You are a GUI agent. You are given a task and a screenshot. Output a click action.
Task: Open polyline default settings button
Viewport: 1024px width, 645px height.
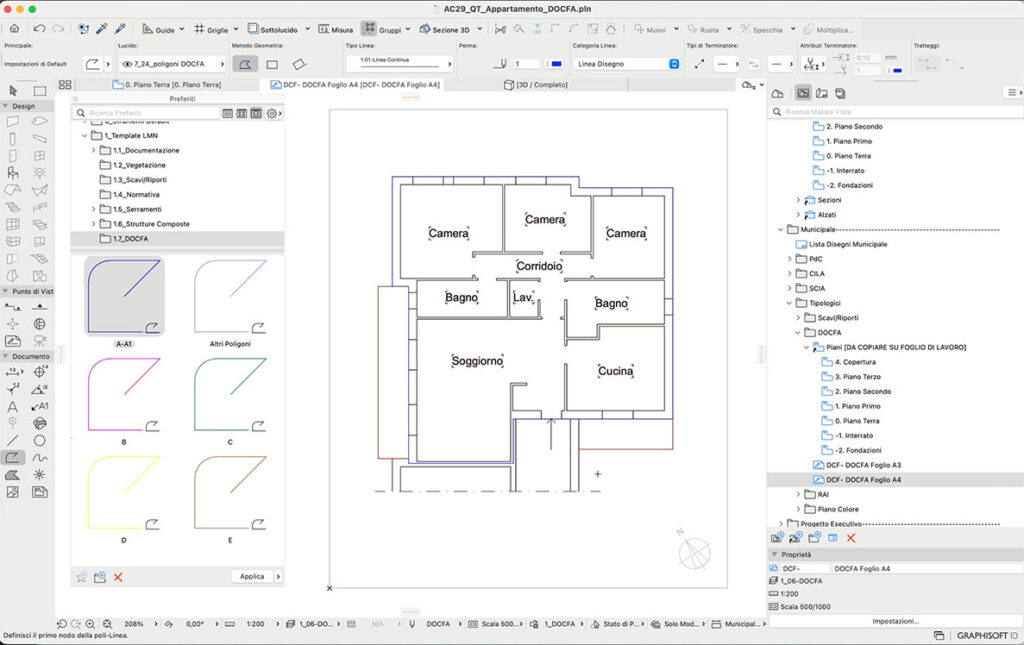point(93,64)
